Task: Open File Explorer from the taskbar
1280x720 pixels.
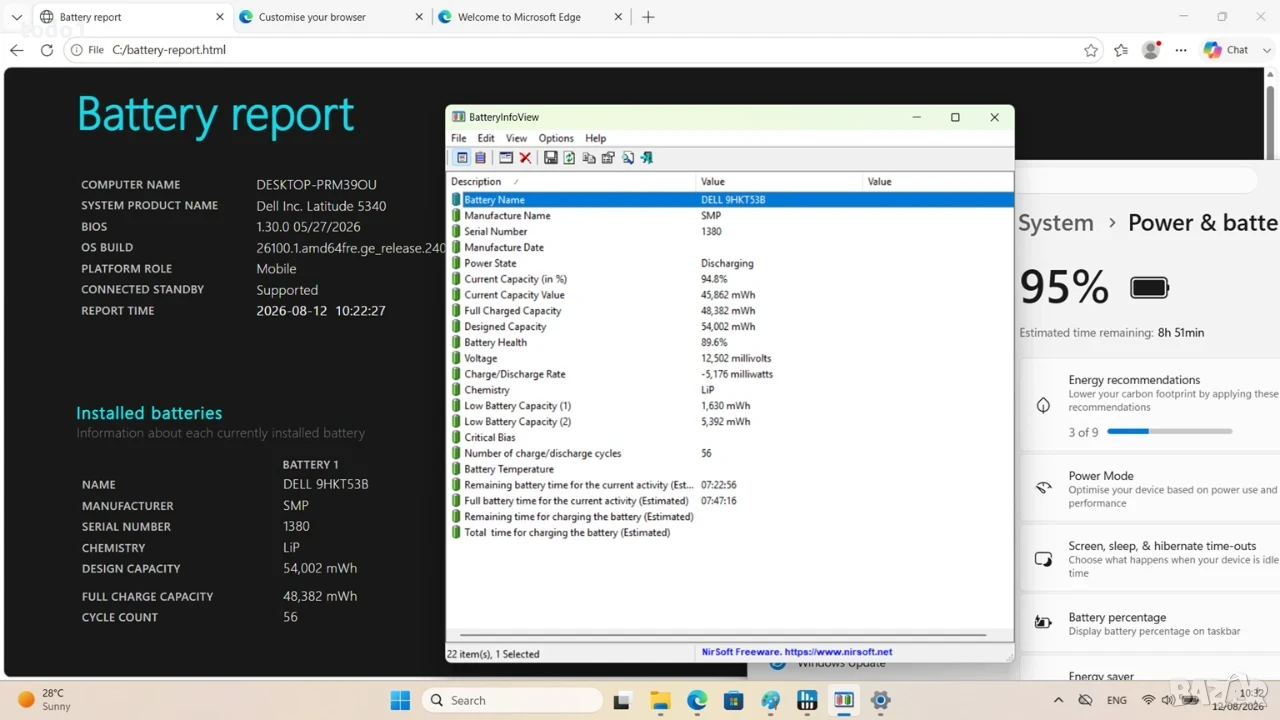Action: click(660, 700)
